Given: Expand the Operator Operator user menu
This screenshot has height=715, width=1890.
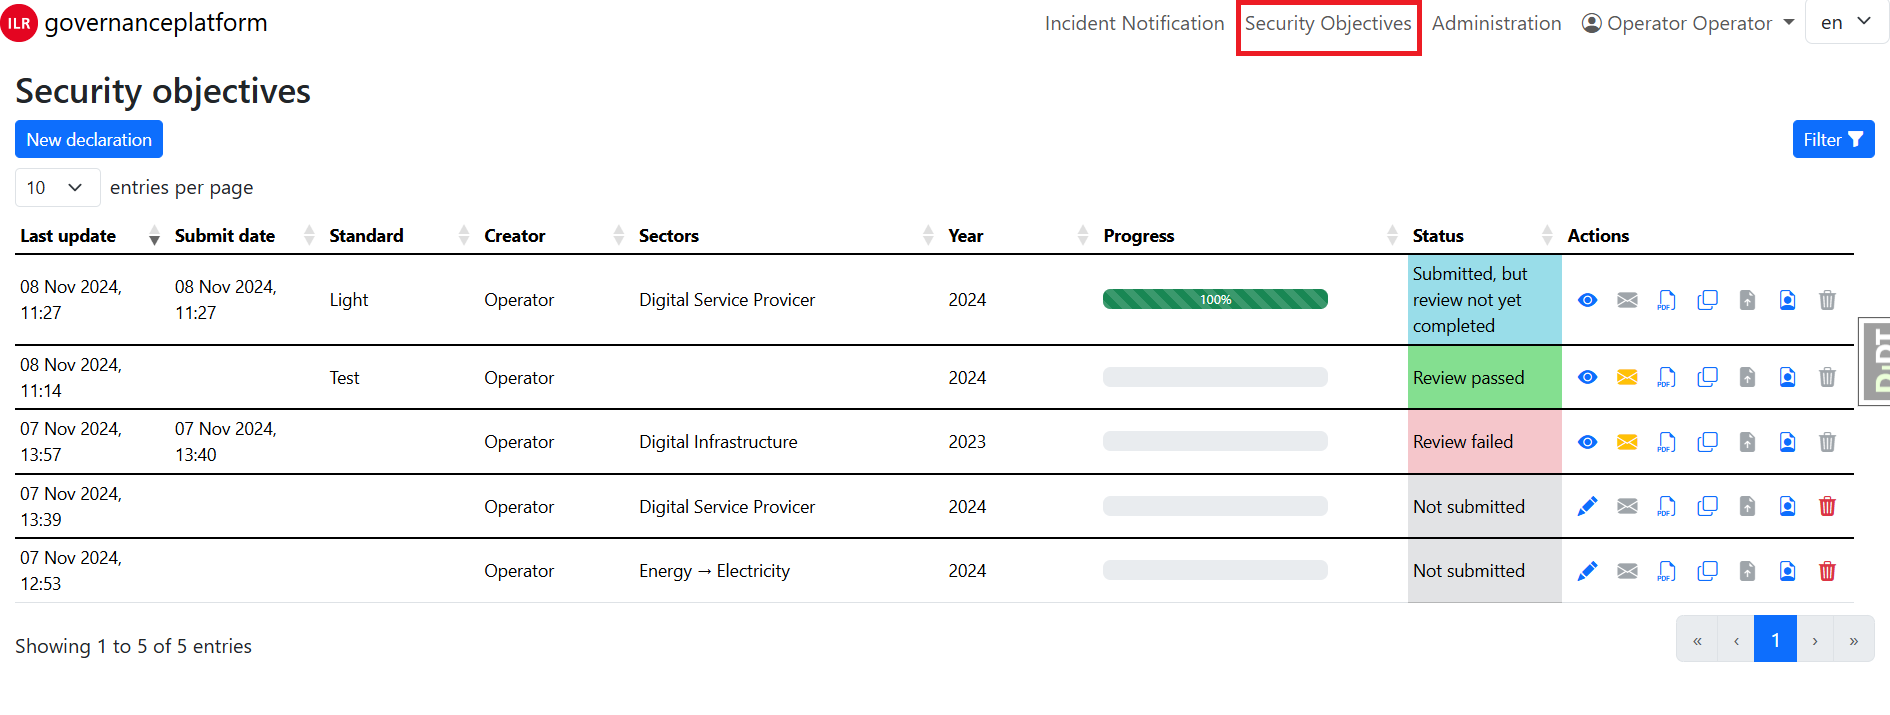Looking at the screenshot, I should click(1688, 23).
